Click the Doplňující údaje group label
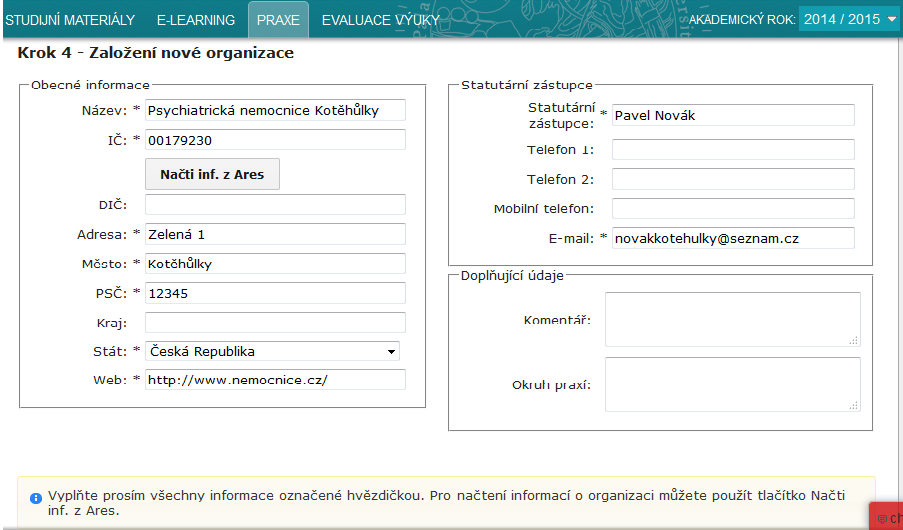903x530 pixels. coord(512,275)
